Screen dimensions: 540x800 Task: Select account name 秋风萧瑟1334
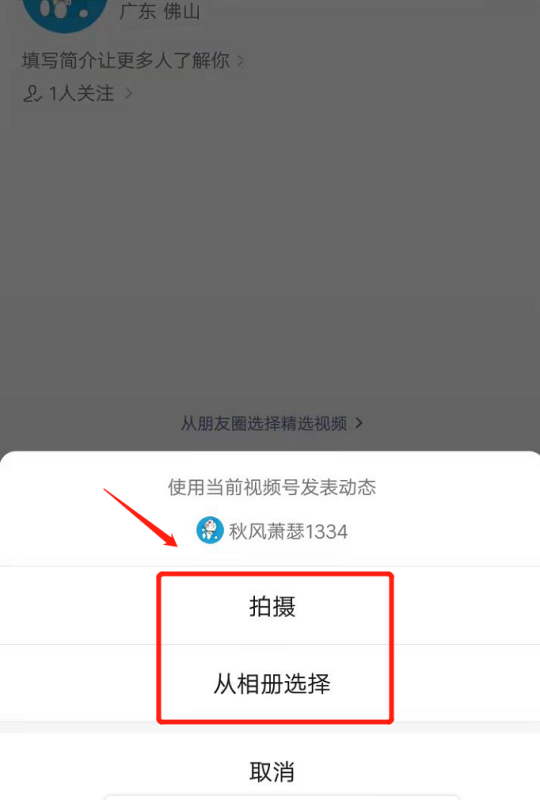point(288,532)
